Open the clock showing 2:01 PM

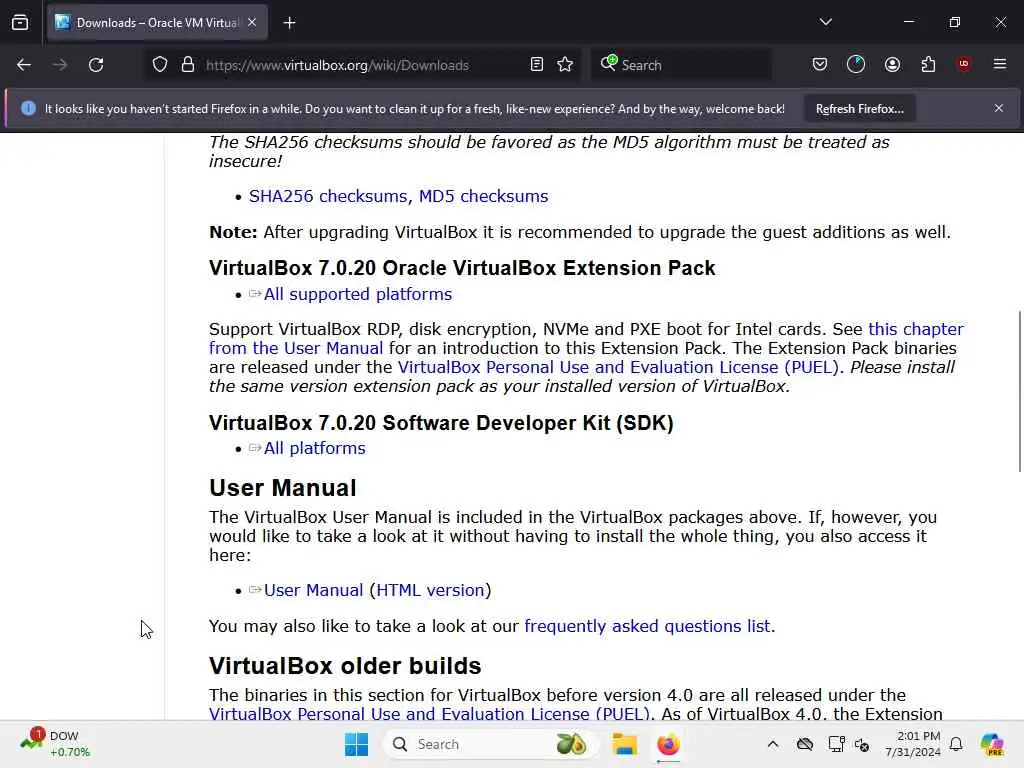pyautogui.click(x=913, y=744)
